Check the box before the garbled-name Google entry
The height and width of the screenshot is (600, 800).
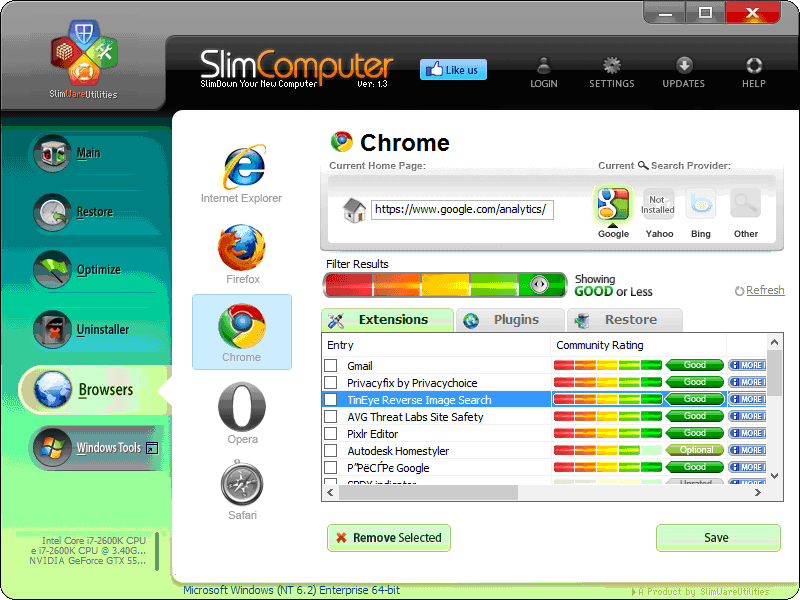[x=331, y=467]
